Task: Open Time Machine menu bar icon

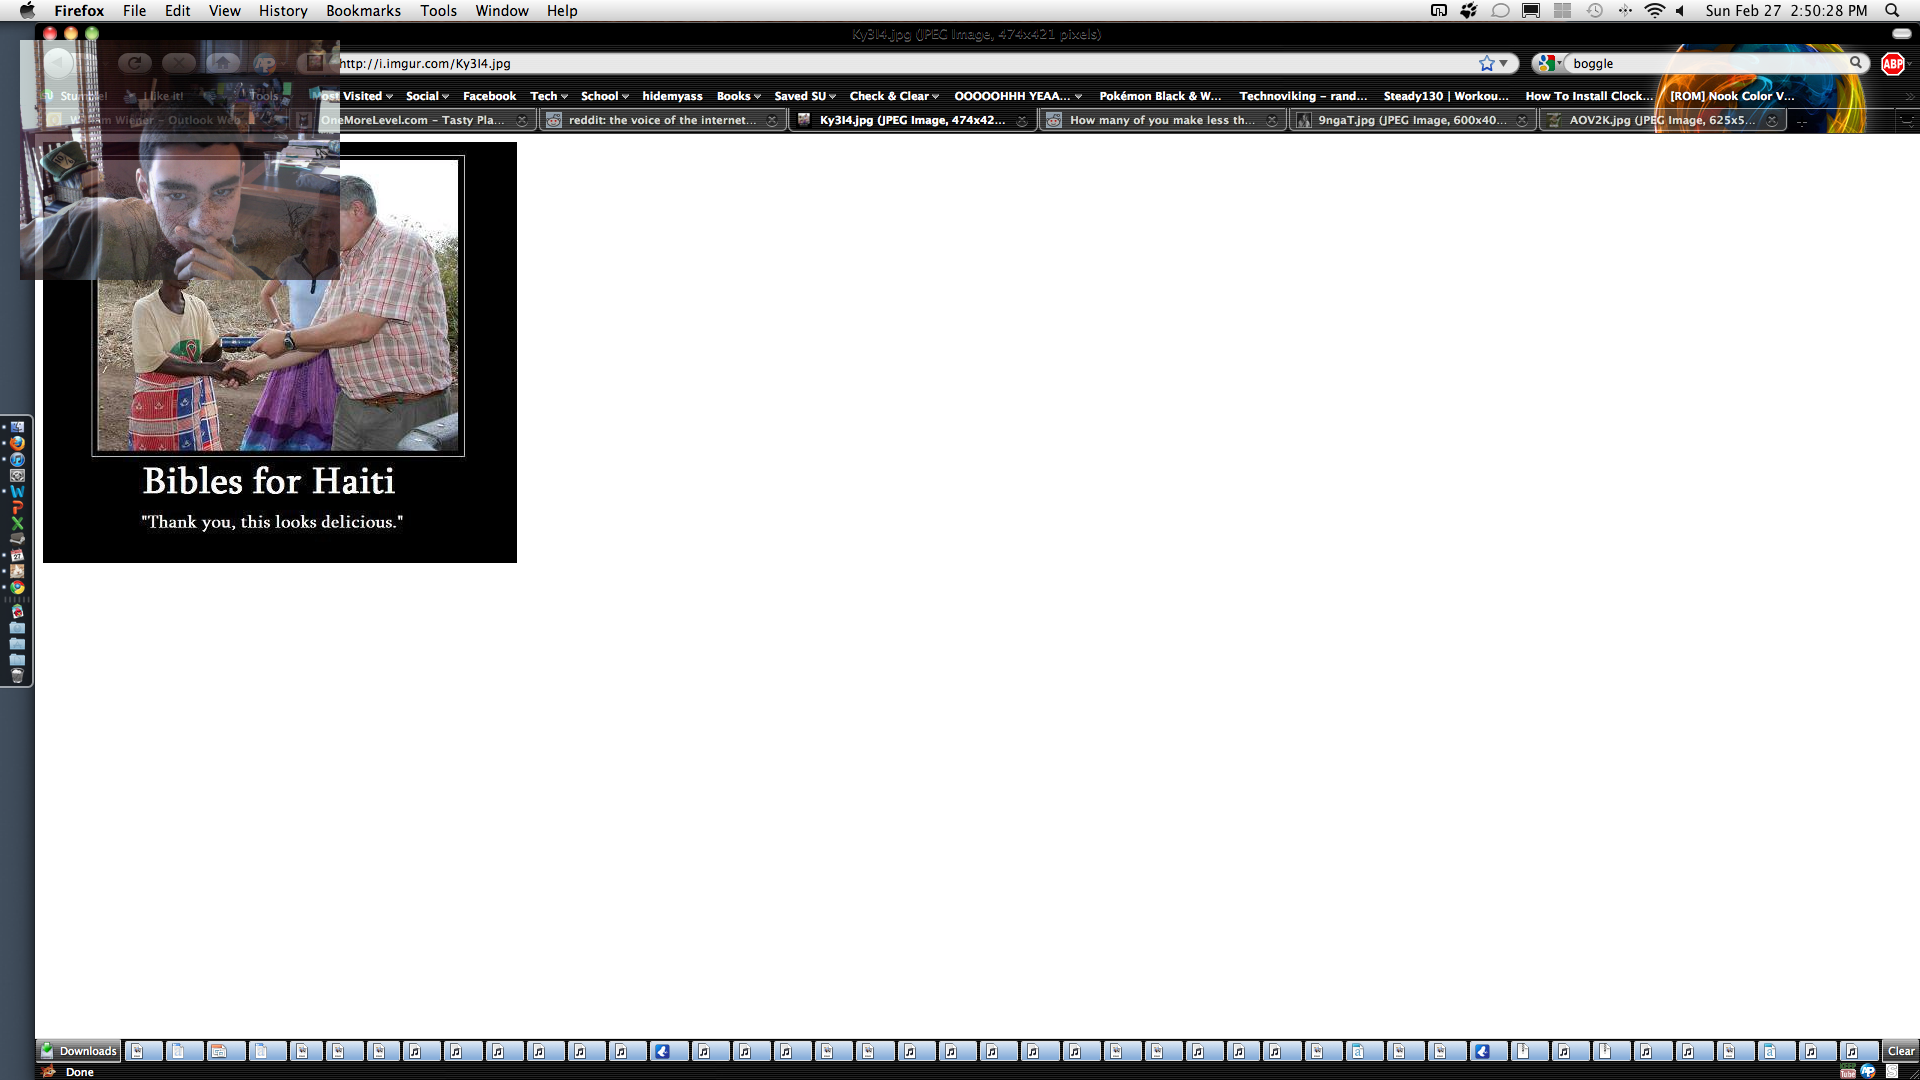Action: click(x=1595, y=11)
